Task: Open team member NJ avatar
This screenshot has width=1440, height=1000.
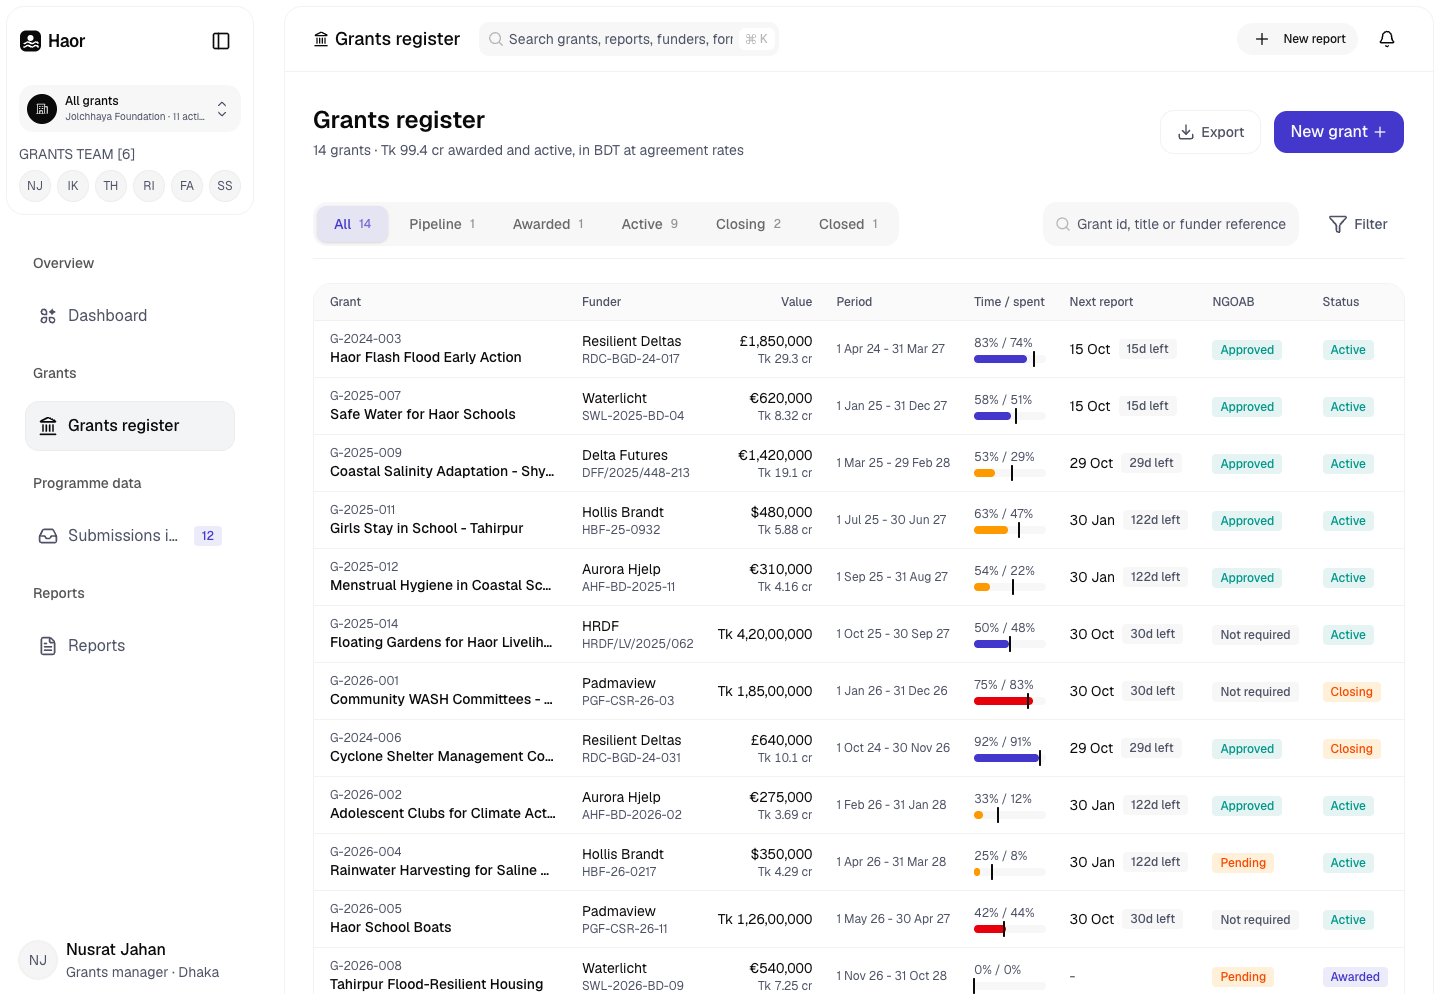Action: point(35,186)
